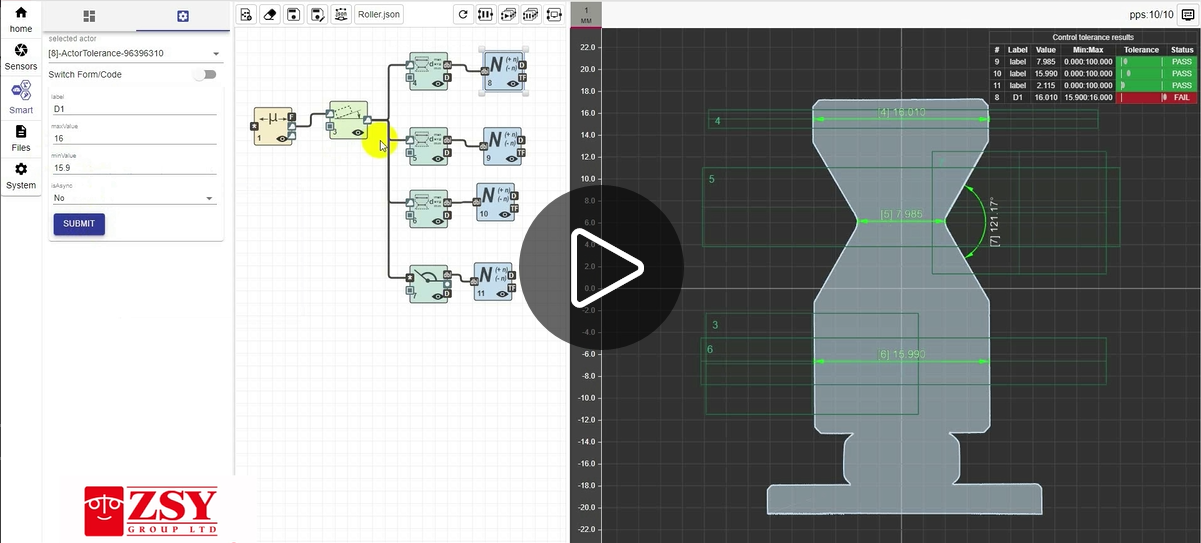
Task: Click the chat icon next to pps:10/10
Action: click(x=1186, y=15)
